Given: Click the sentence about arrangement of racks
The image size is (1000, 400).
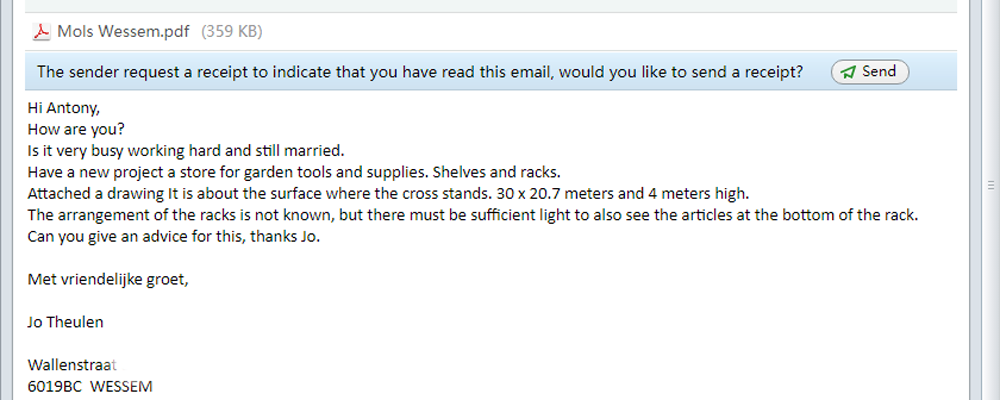Looking at the screenshot, I should pyautogui.click(x=472, y=215).
